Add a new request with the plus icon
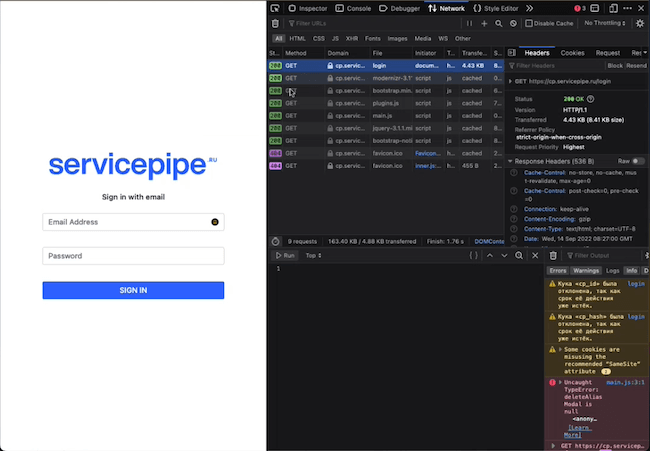The height and width of the screenshot is (451, 650). tap(484, 24)
